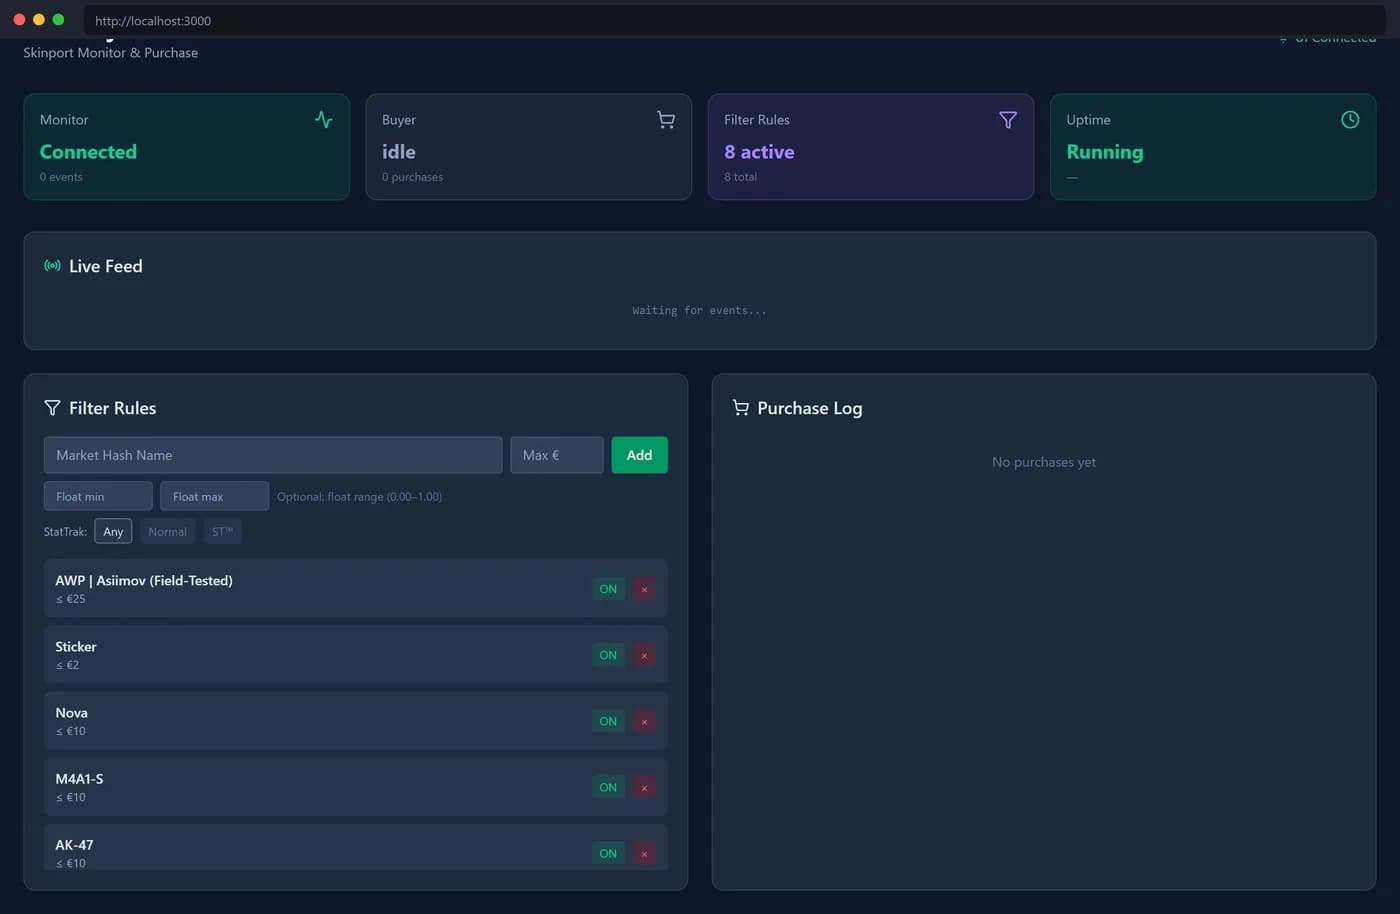Image resolution: width=1400 pixels, height=914 pixels.
Task: Click the M4A1-S rule name
Action: [79, 778]
